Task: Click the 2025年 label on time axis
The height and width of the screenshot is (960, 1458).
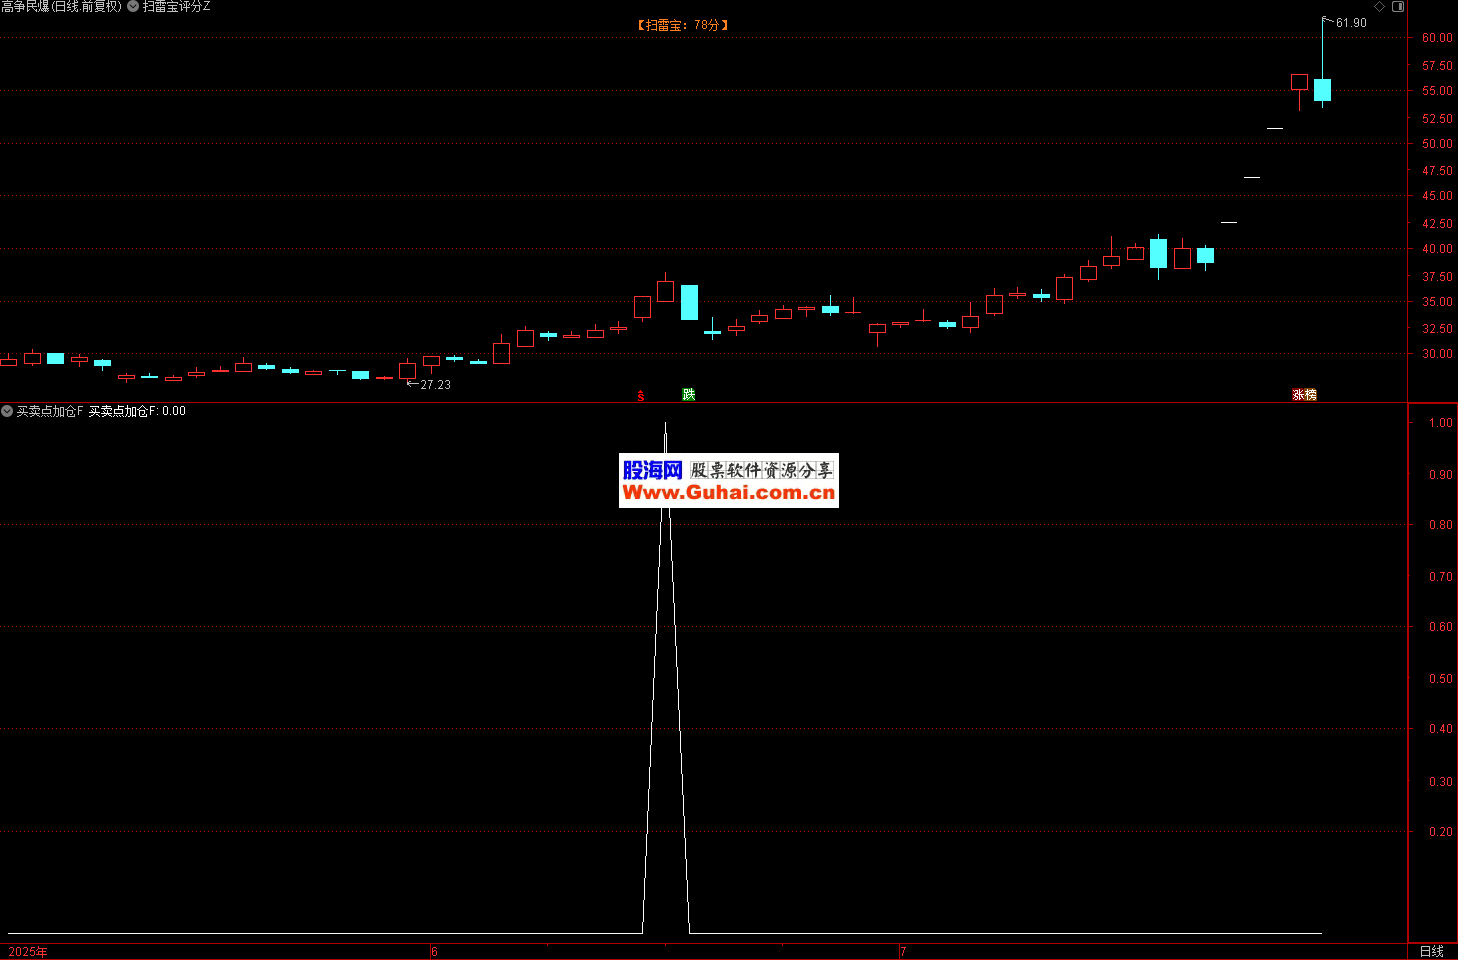Action: [28, 951]
